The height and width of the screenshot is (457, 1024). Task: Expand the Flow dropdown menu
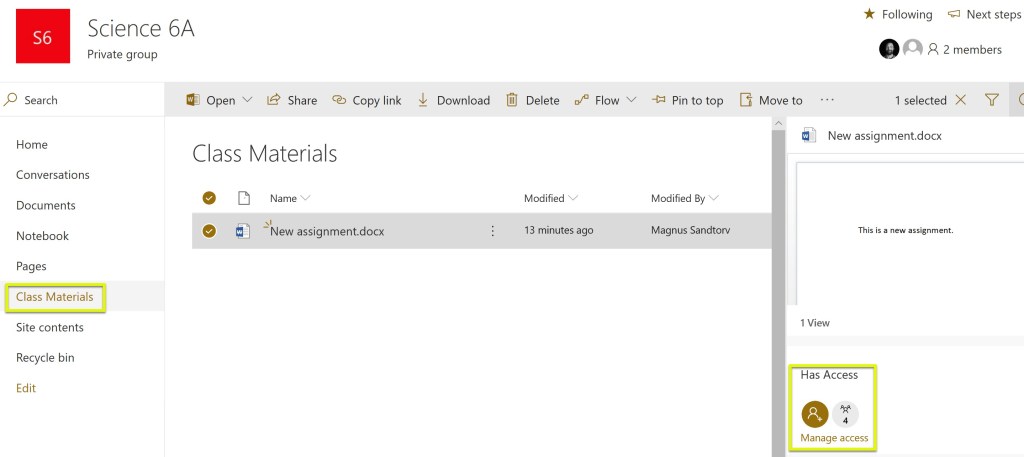tap(631, 100)
